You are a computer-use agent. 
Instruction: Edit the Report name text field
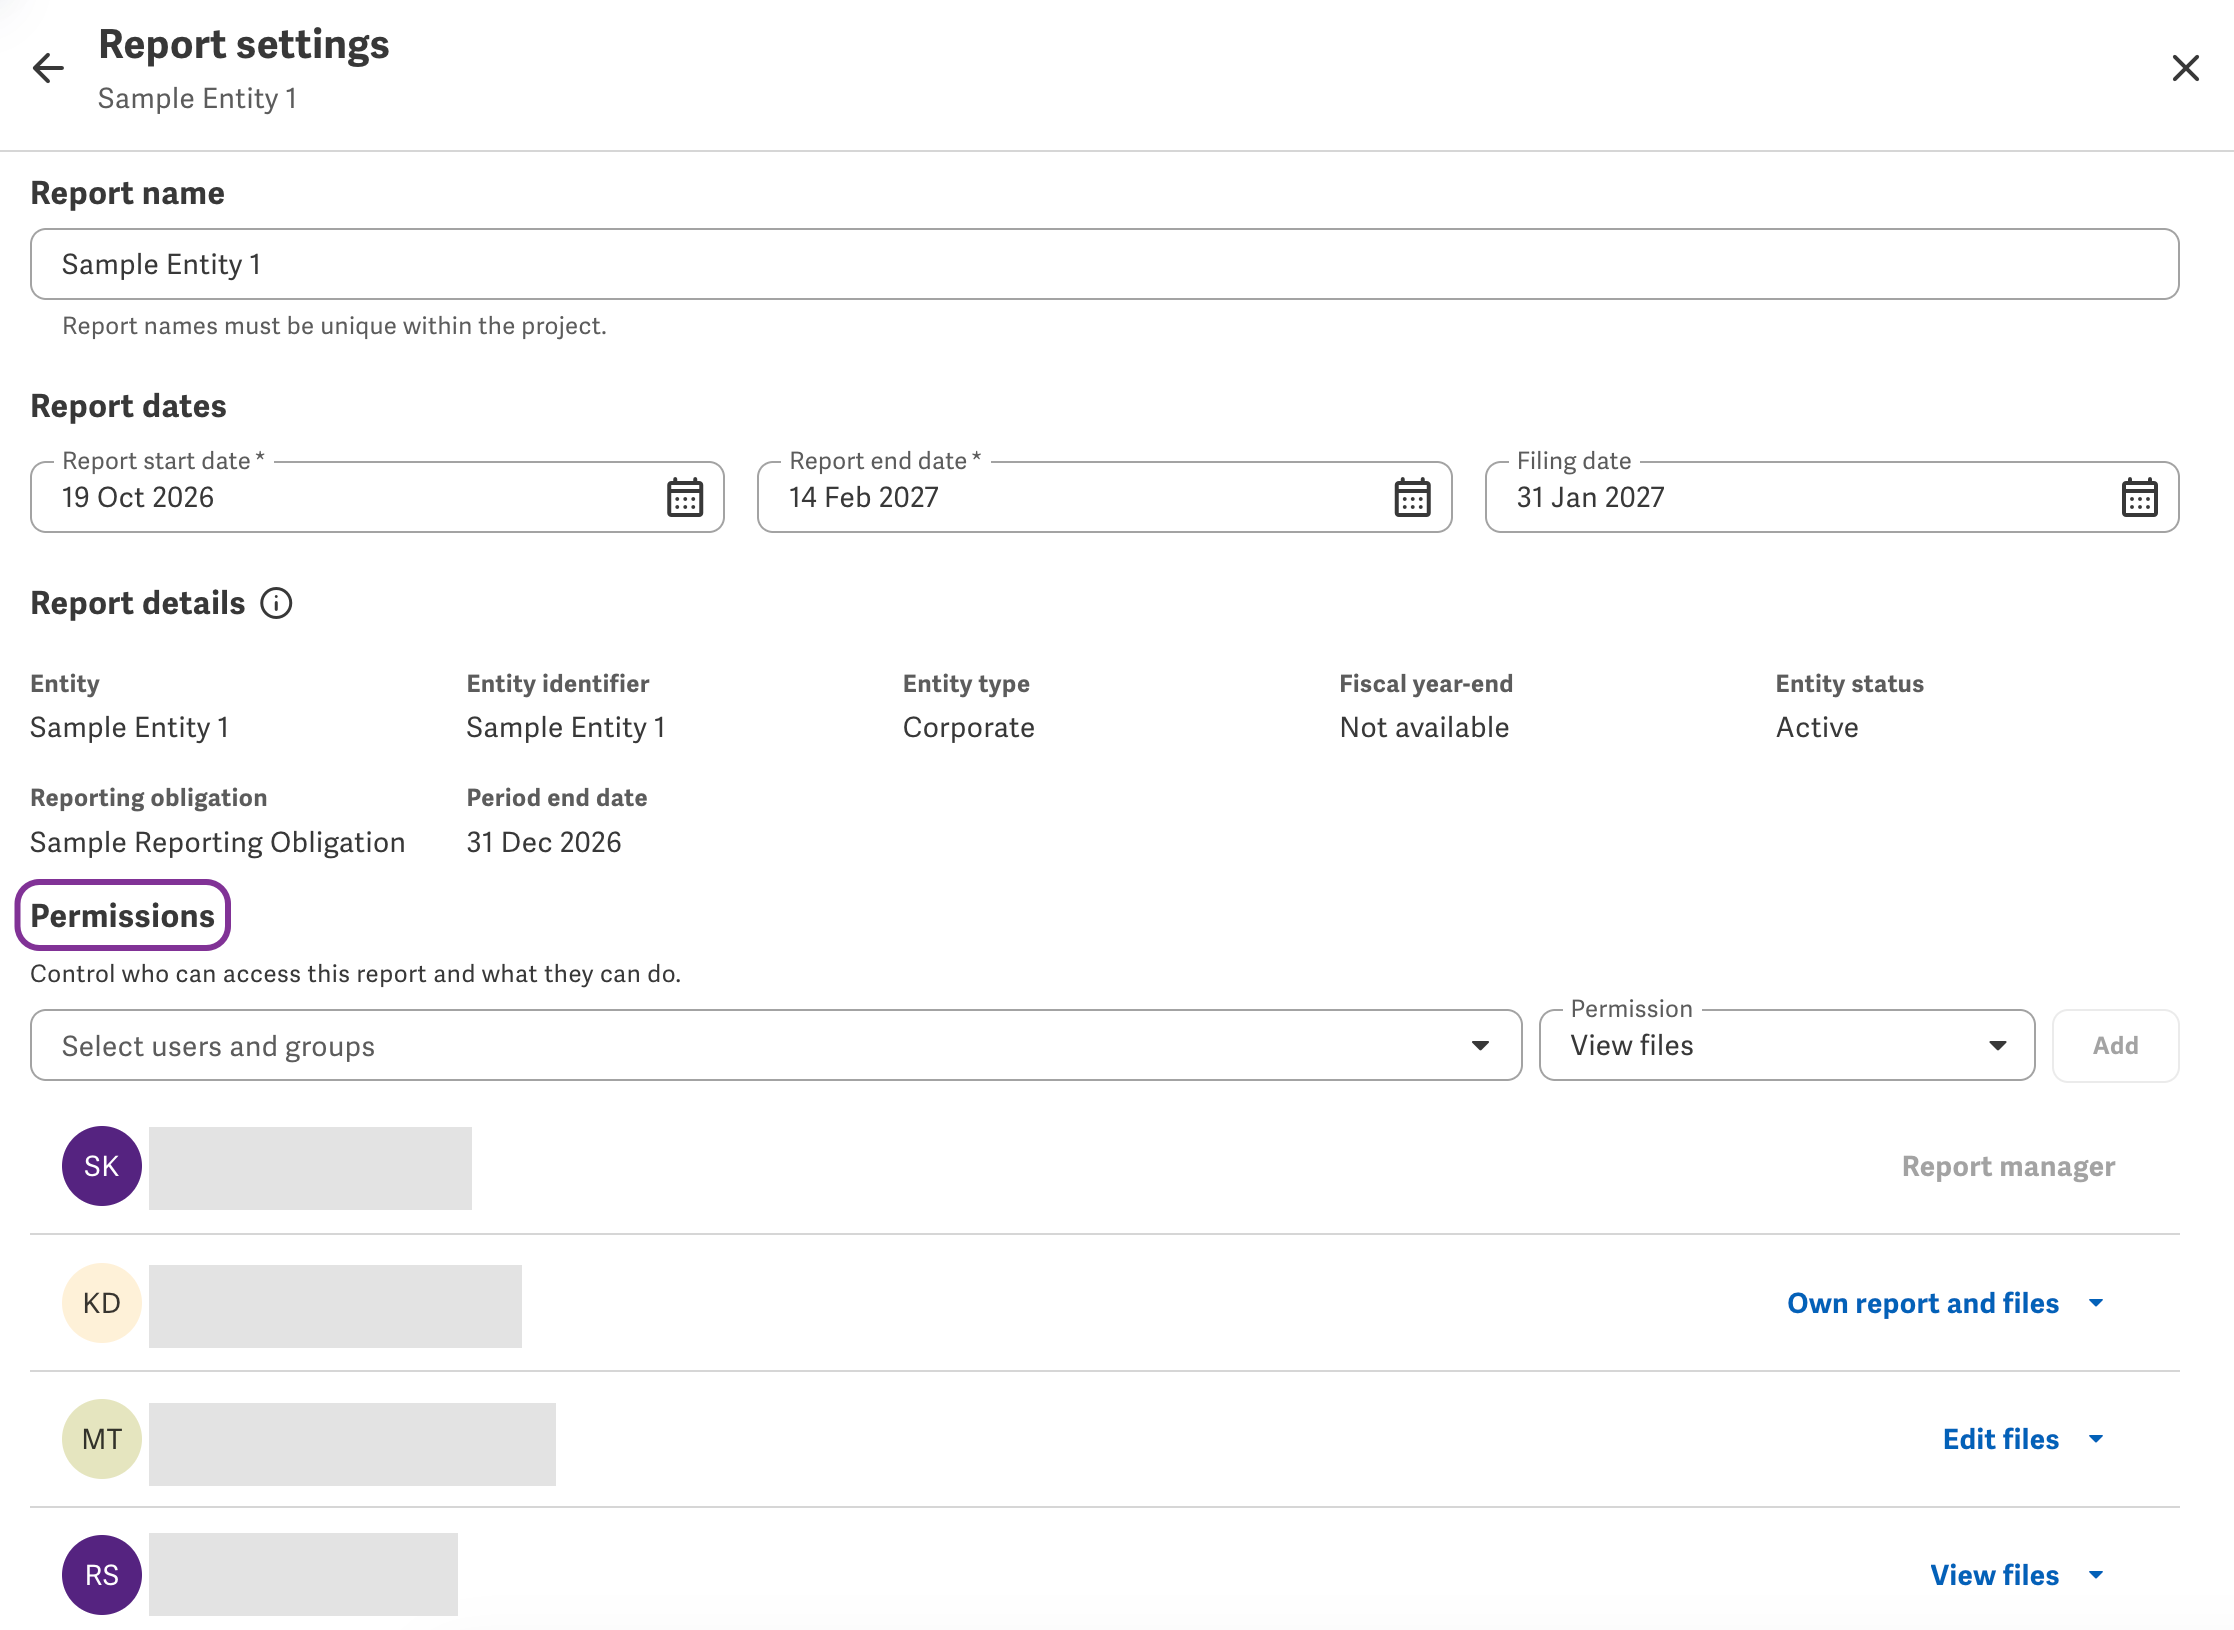click(x=1105, y=264)
